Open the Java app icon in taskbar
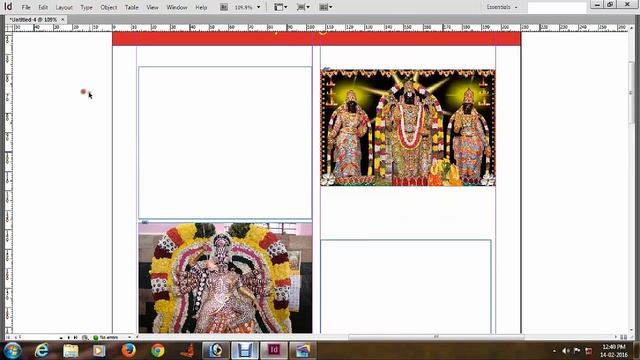The height and width of the screenshot is (360, 640). [x=187, y=350]
